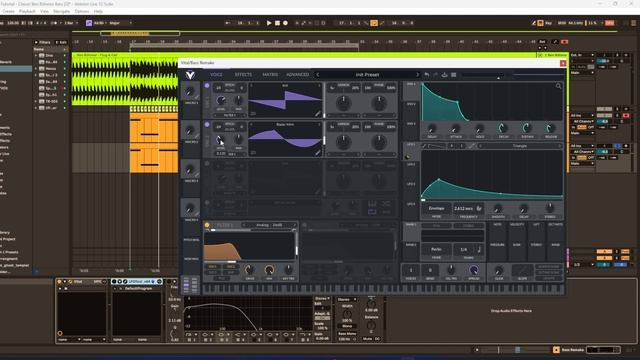Image resolution: width=640 pixels, height=360 pixels.
Task: Click the Macro 1 knob
Action: pyautogui.click(x=190, y=92)
